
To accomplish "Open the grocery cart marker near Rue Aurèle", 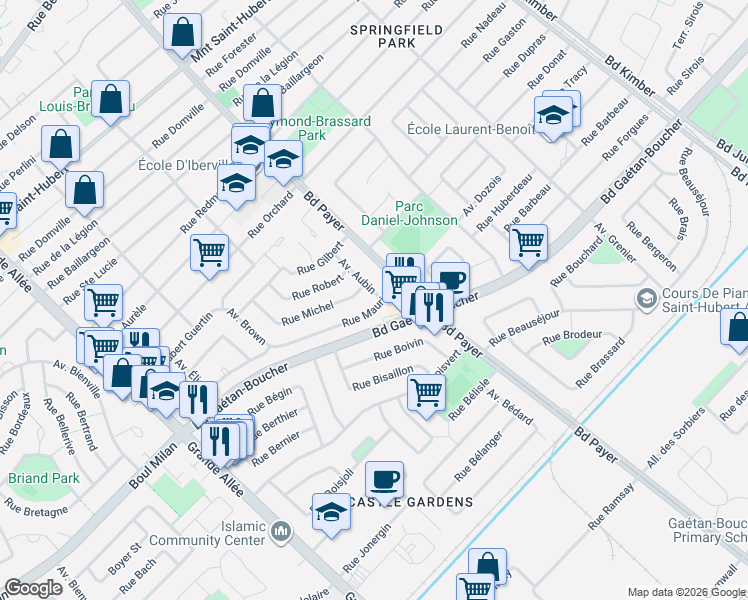I will click(x=104, y=304).
